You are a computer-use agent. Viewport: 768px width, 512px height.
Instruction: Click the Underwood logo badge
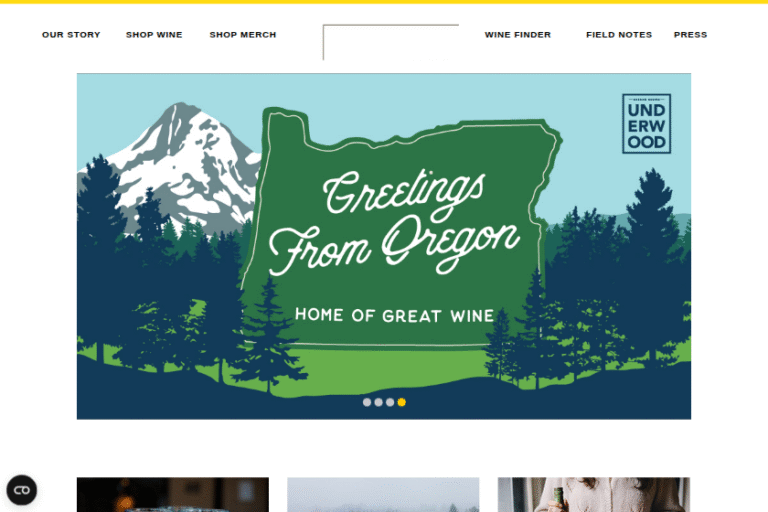[x=646, y=124]
